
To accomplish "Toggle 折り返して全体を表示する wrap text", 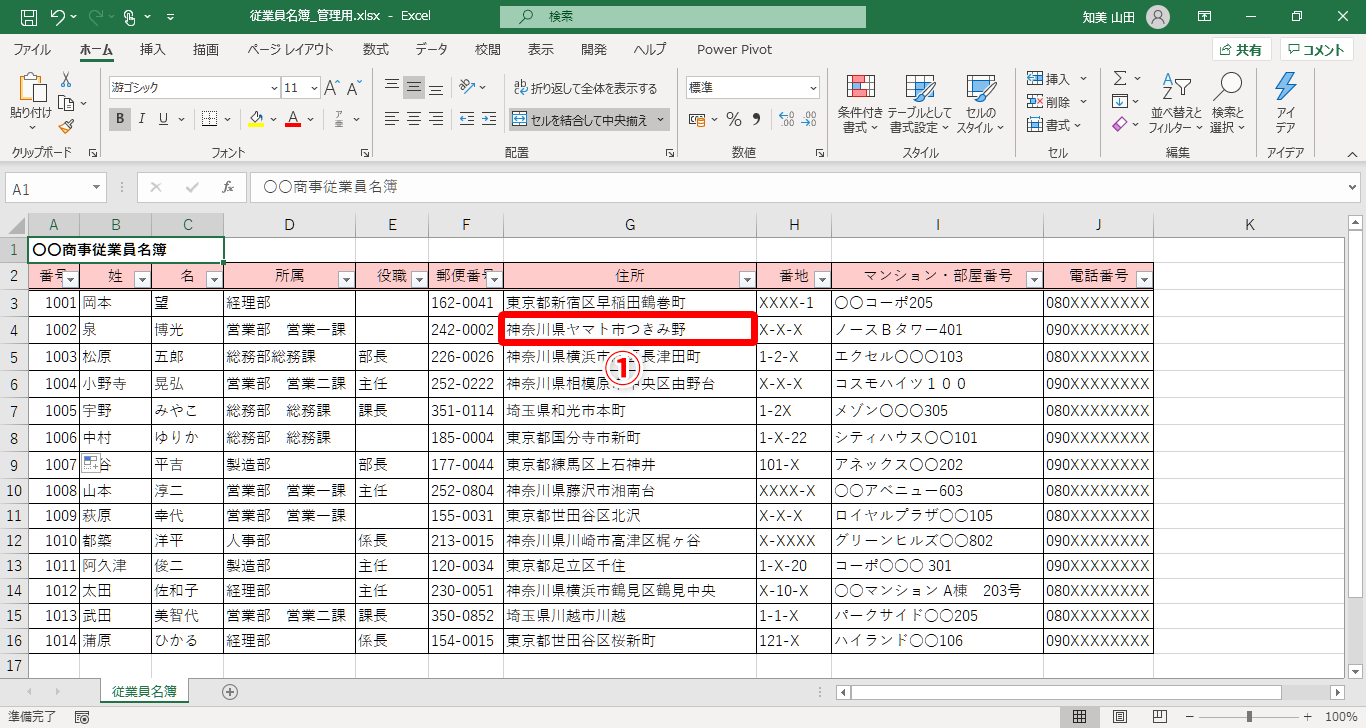I will [x=586, y=88].
